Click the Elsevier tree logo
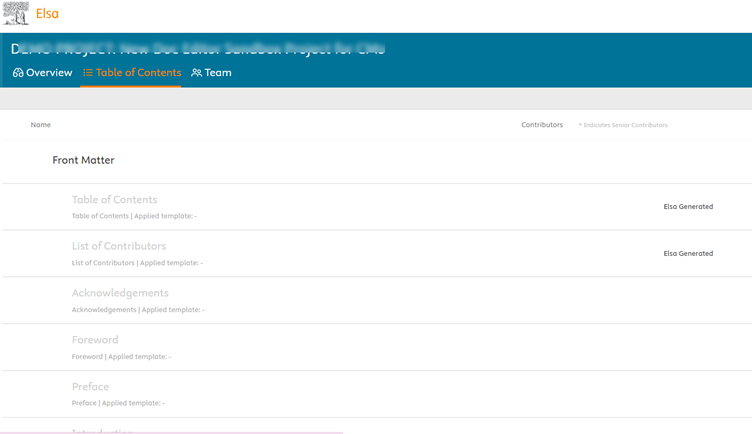This screenshot has width=752, height=434. [16, 13]
